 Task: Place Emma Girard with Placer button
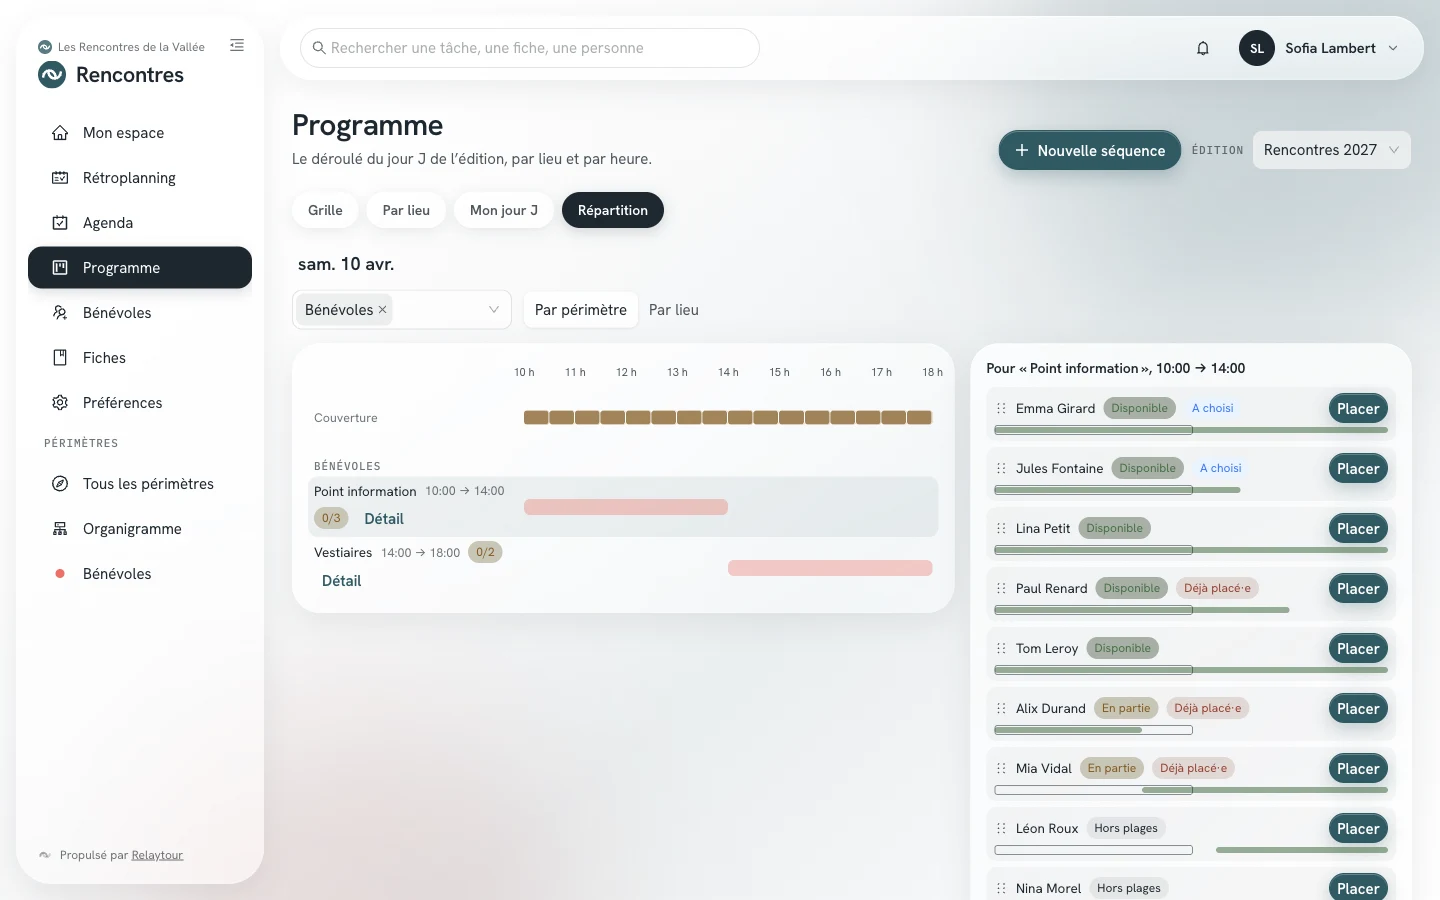[x=1358, y=408]
